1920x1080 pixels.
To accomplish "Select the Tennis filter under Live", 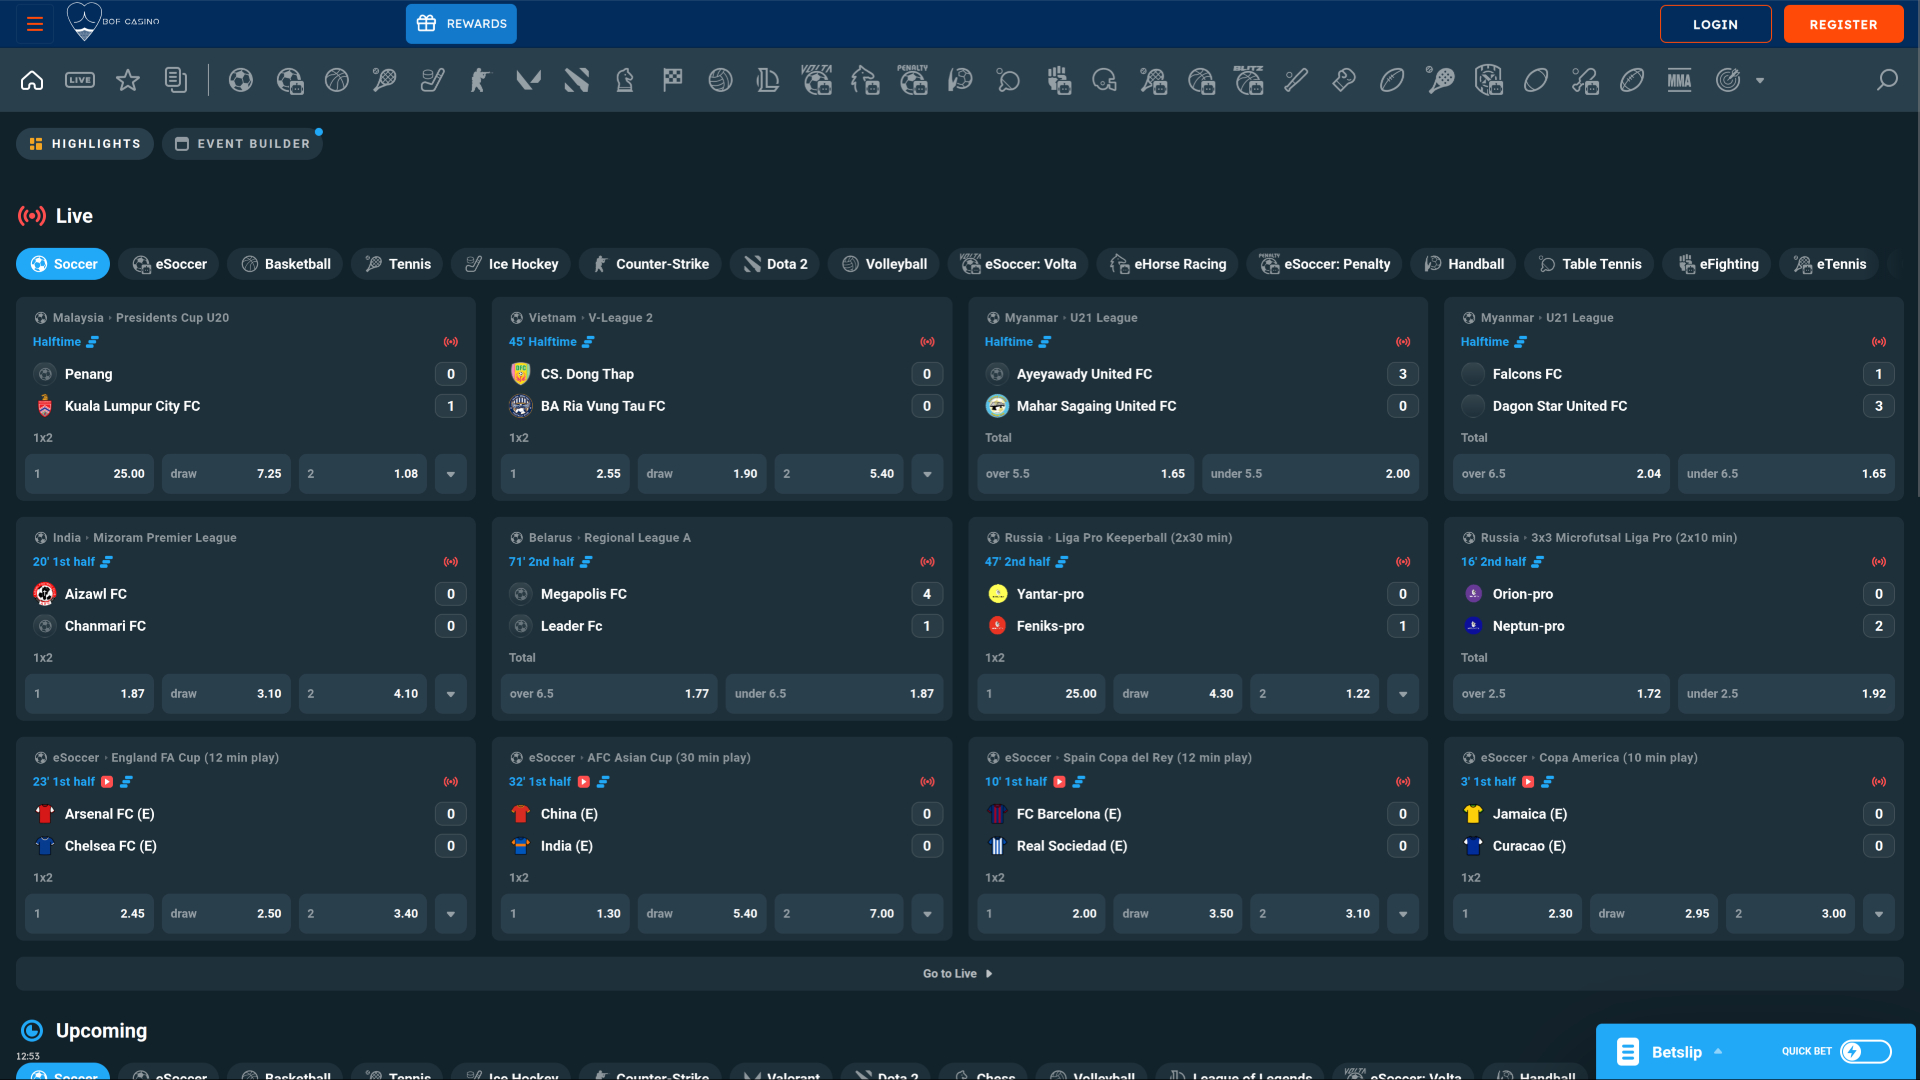I will pyautogui.click(x=397, y=264).
